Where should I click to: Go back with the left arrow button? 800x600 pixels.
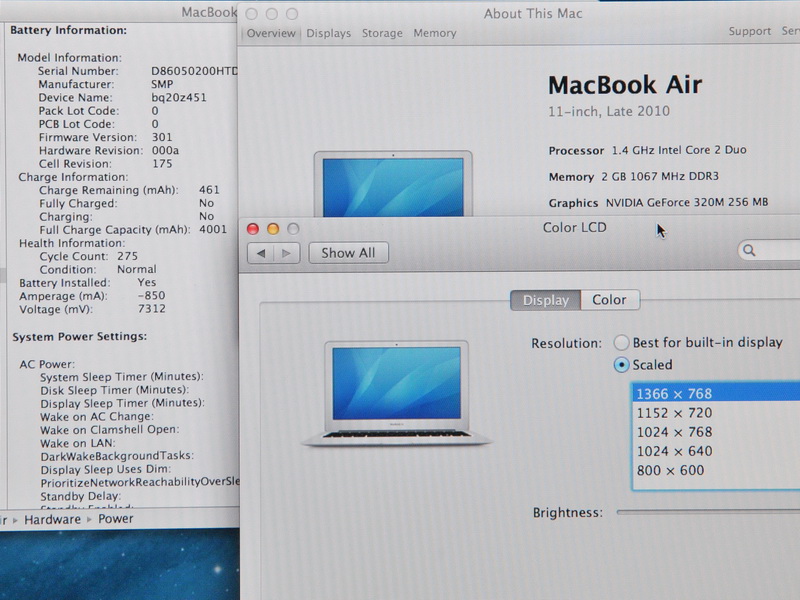[x=261, y=253]
